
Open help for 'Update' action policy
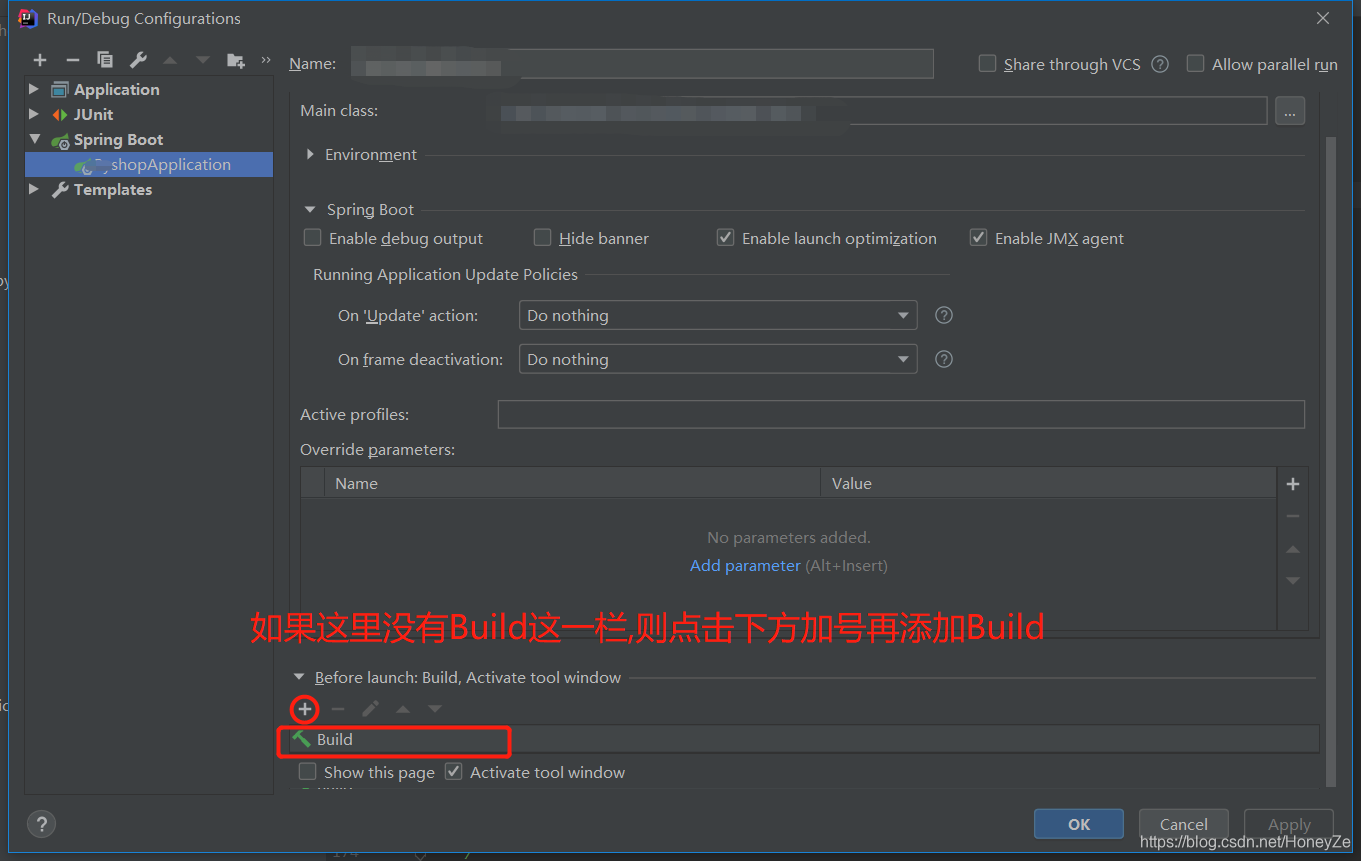[x=943, y=315]
